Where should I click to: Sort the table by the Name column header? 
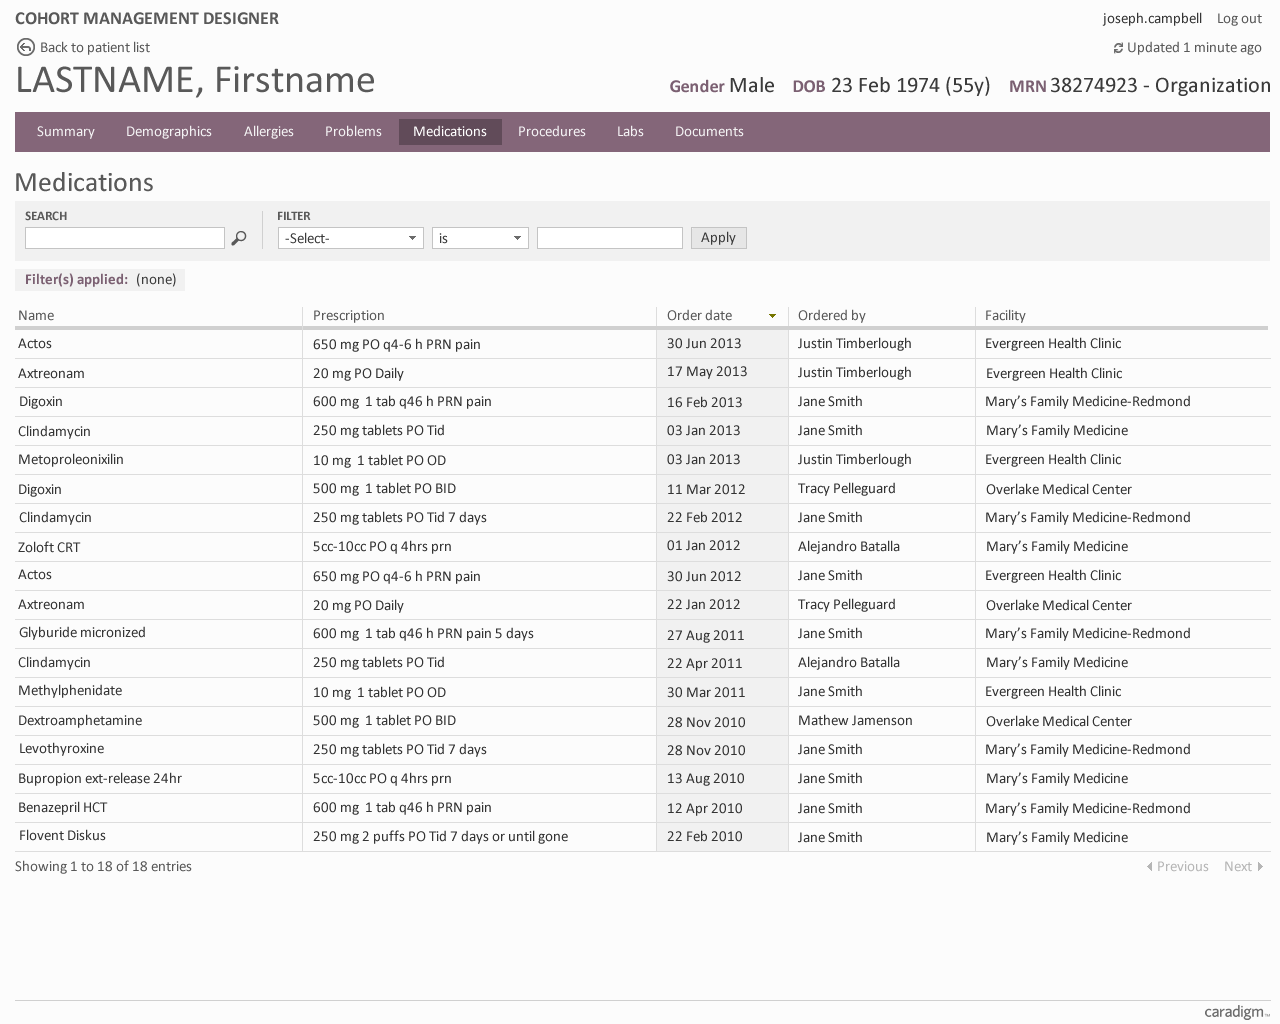pyautogui.click(x=36, y=315)
